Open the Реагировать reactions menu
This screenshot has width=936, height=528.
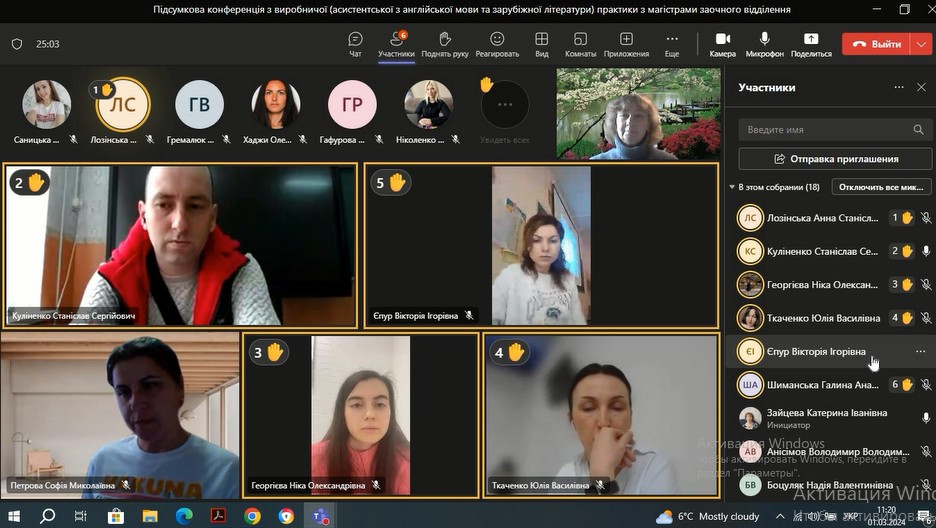click(x=497, y=44)
